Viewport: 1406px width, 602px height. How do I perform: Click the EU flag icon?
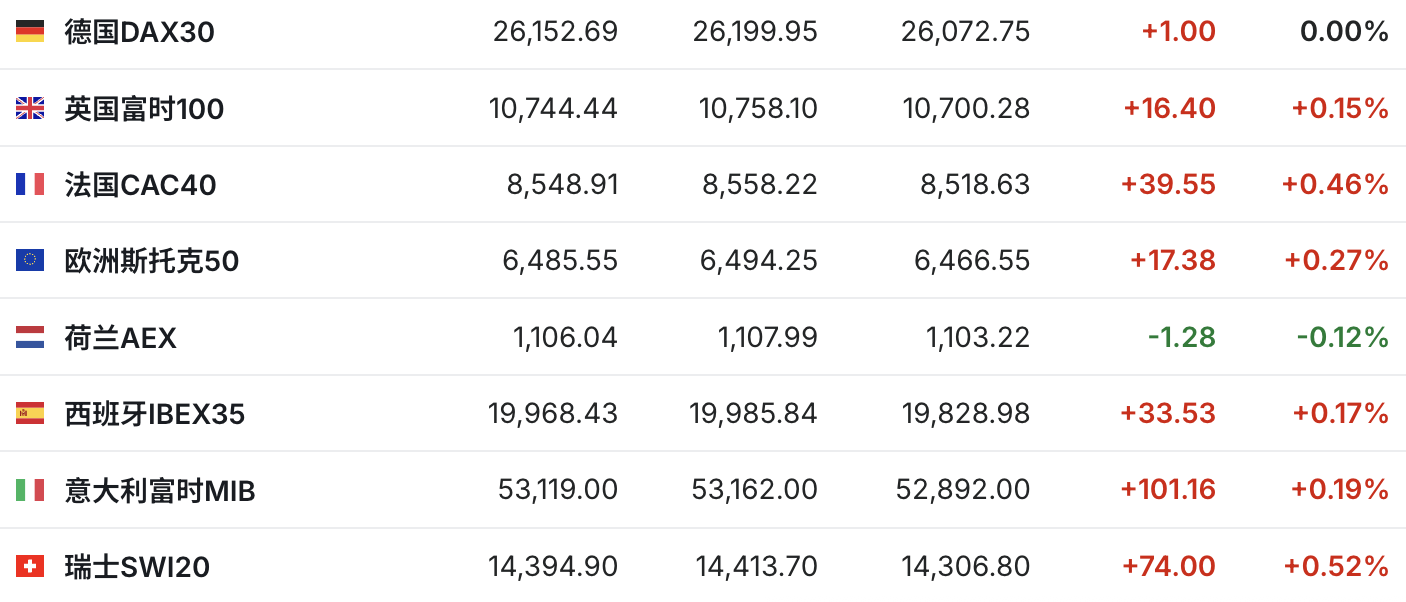coord(30,261)
